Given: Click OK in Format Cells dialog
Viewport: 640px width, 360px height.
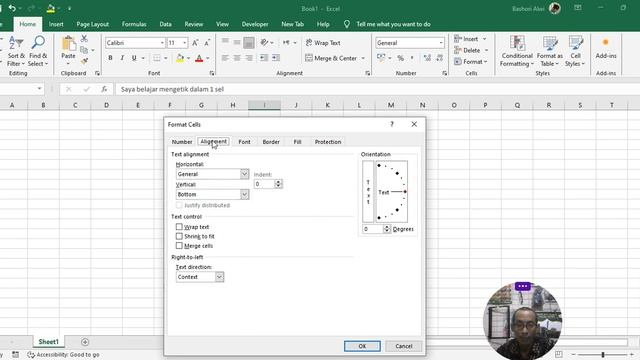Looking at the screenshot, I should pos(362,346).
